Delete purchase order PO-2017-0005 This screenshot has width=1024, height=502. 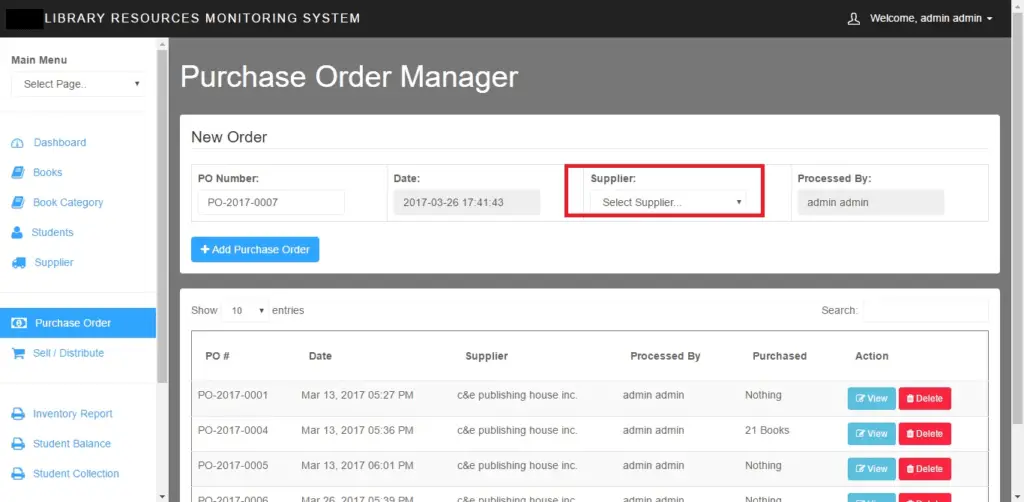coord(925,469)
